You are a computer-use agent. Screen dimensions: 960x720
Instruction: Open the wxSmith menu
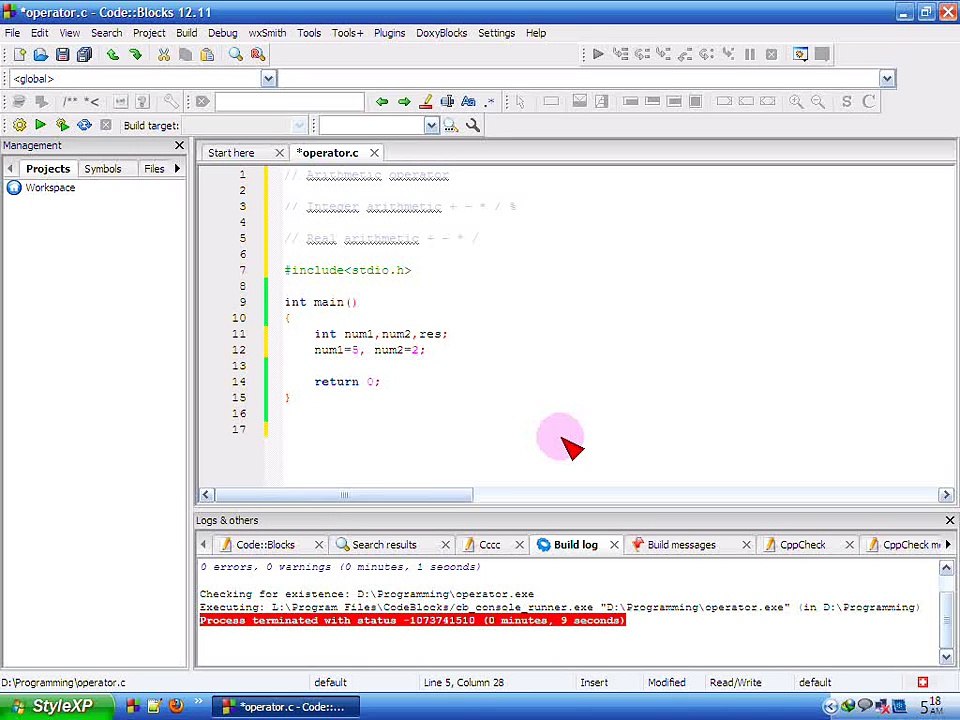pos(268,33)
